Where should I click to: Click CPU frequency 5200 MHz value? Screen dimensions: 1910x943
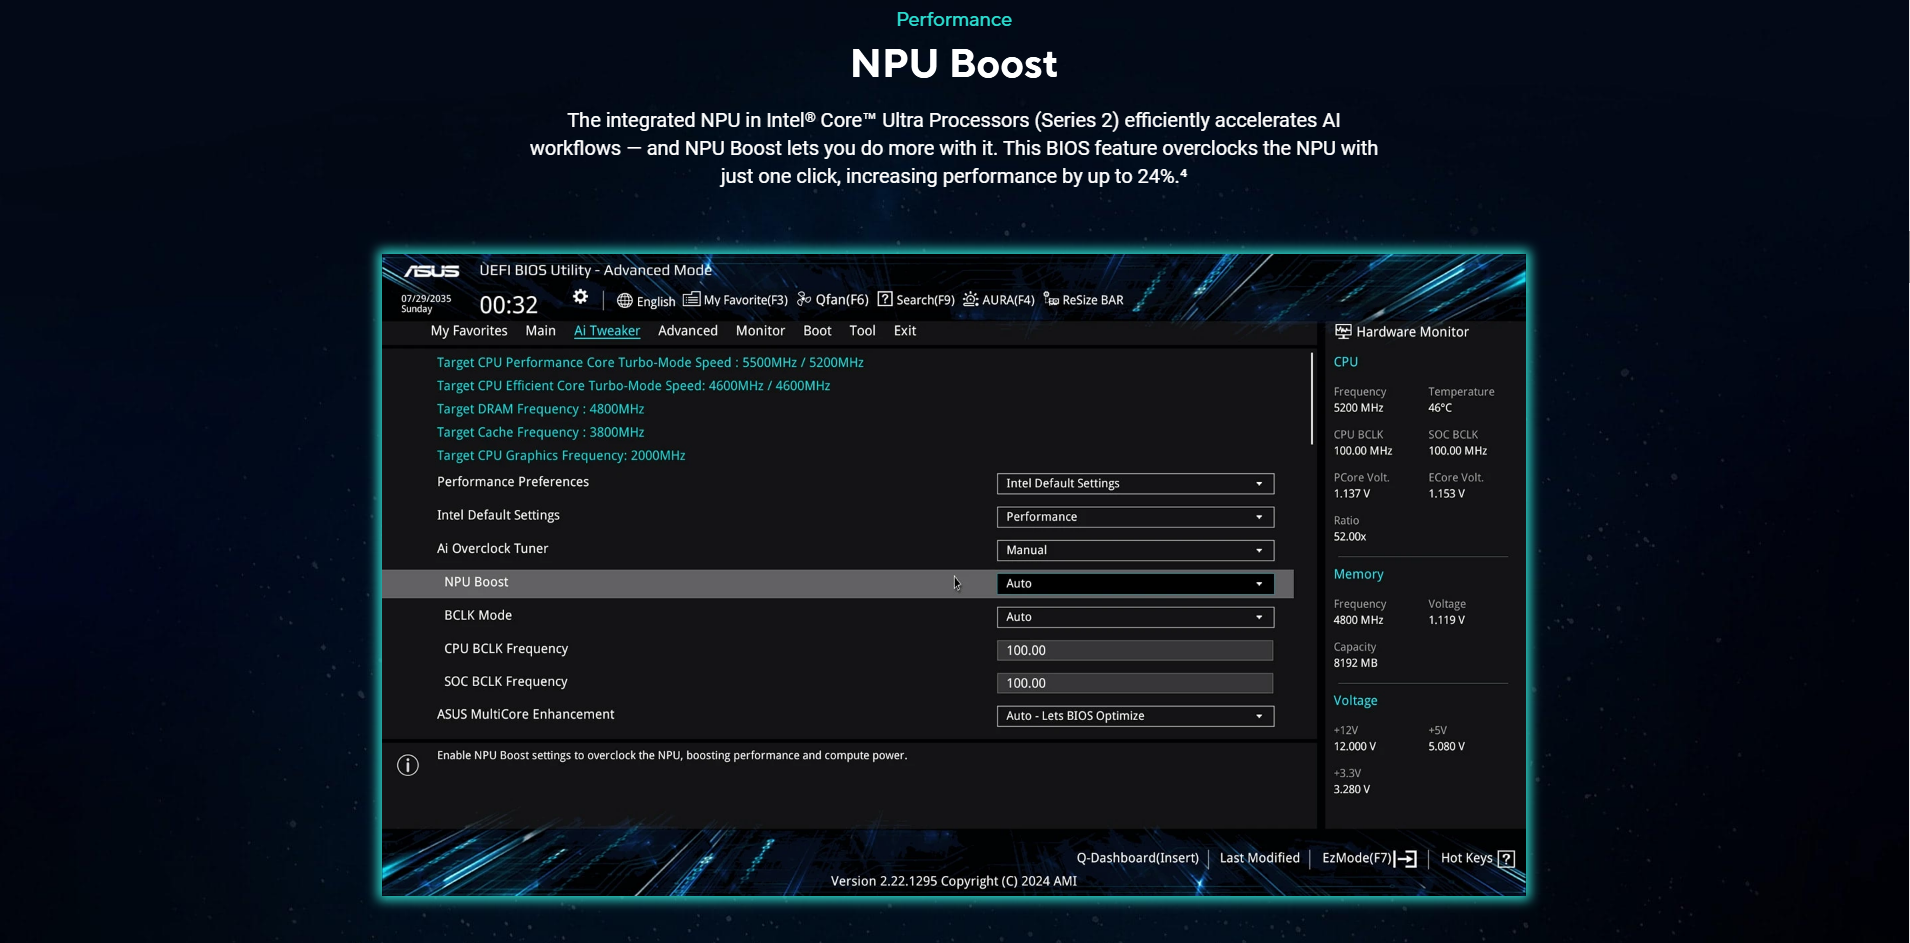coord(1358,408)
